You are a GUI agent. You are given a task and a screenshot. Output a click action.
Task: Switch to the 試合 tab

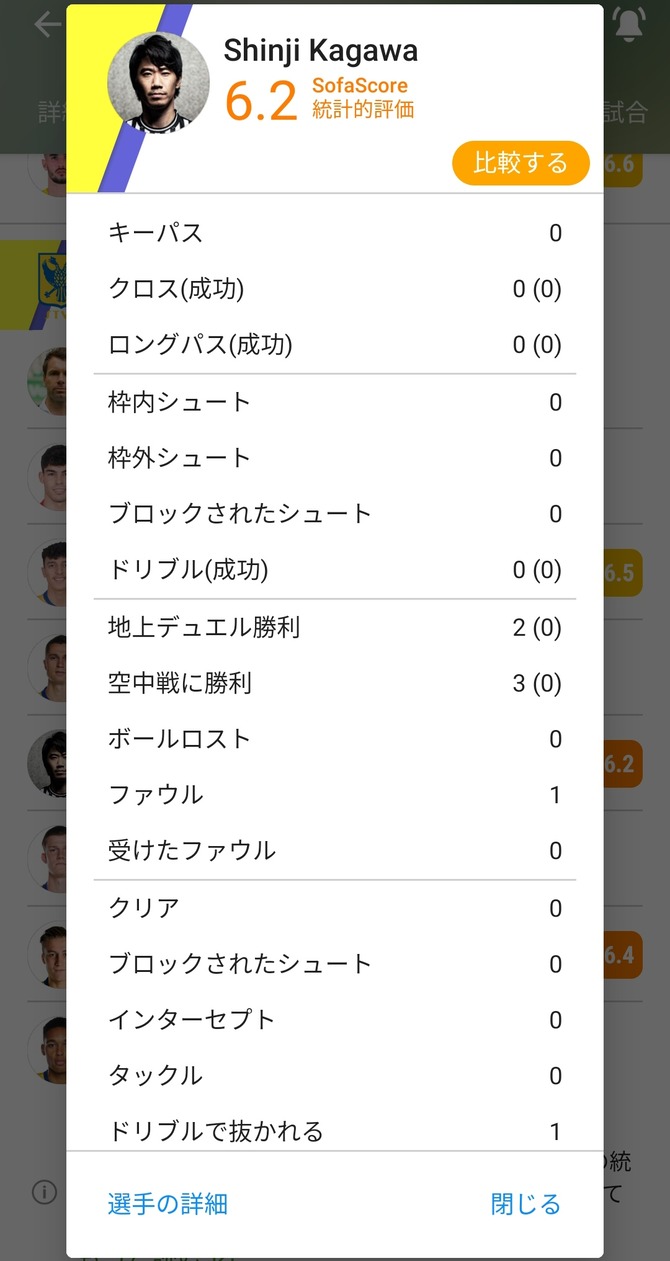click(x=625, y=112)
